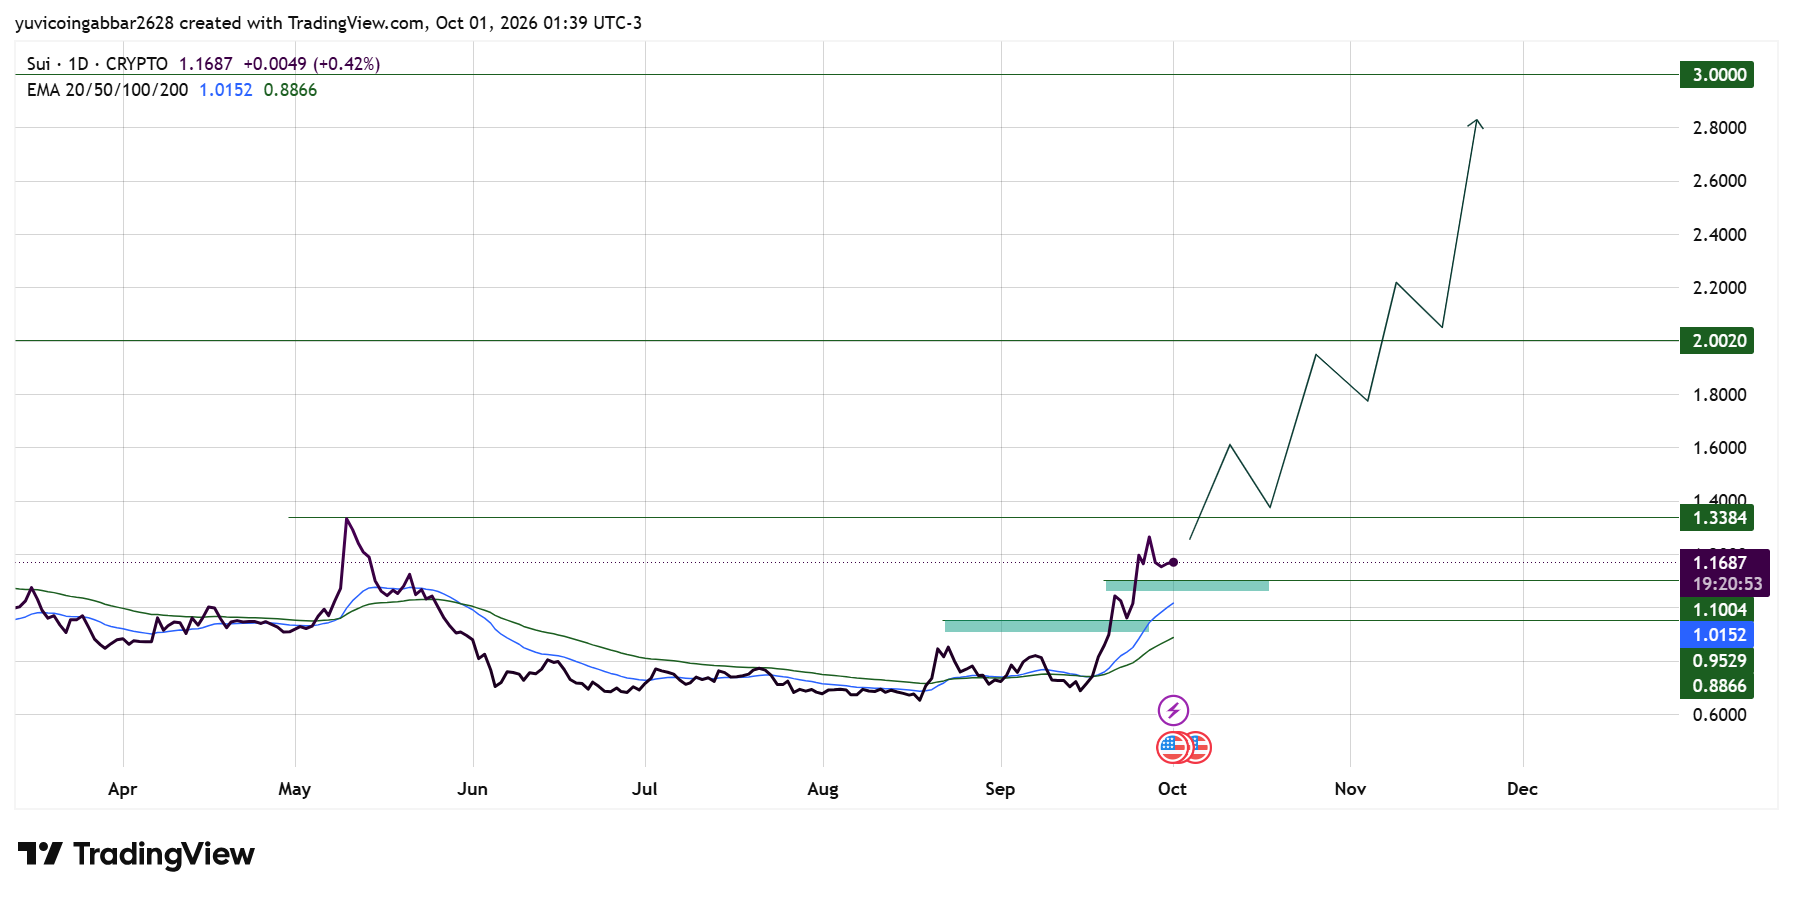Screen dimensions: 1793x899
Task: Click the 2.8000 price scale value
Action: pos(1719,128)
